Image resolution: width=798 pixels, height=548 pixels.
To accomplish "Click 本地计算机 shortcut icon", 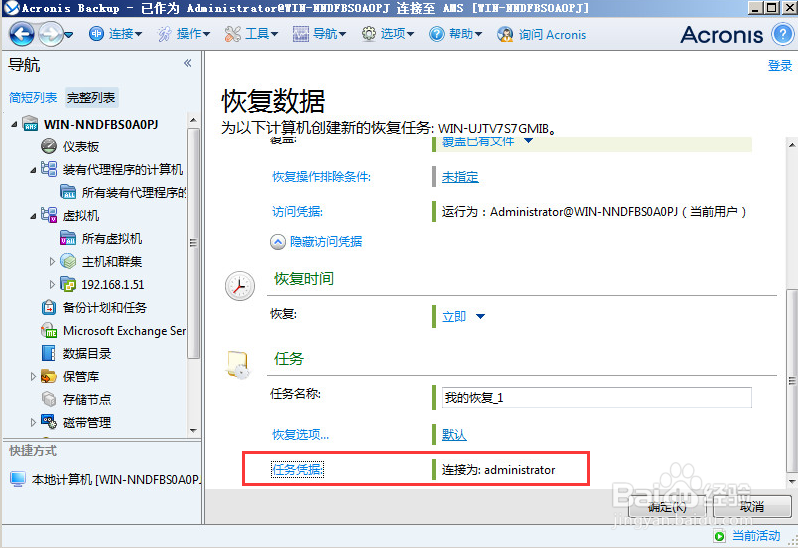I will point(18,479).
